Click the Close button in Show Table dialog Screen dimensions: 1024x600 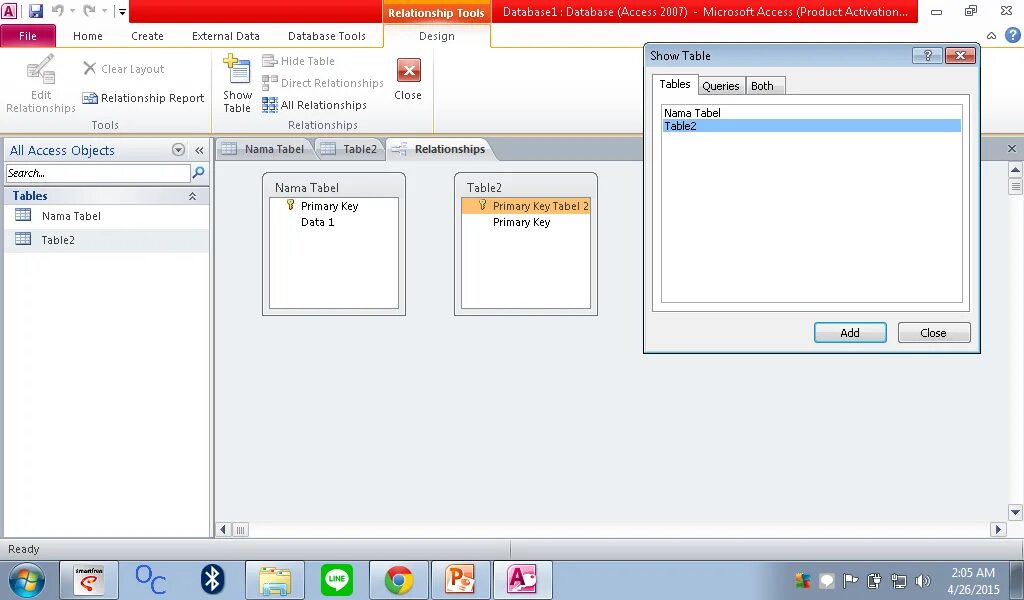tap(934, 332)
